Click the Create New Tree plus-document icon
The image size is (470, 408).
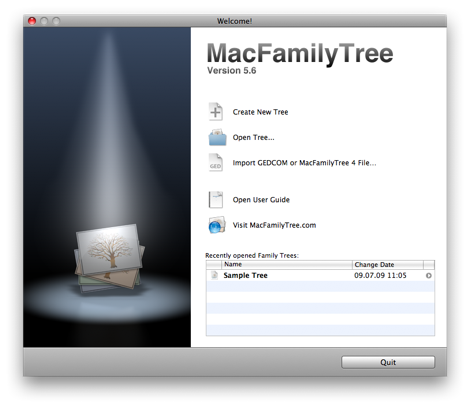tap(216, 112)
